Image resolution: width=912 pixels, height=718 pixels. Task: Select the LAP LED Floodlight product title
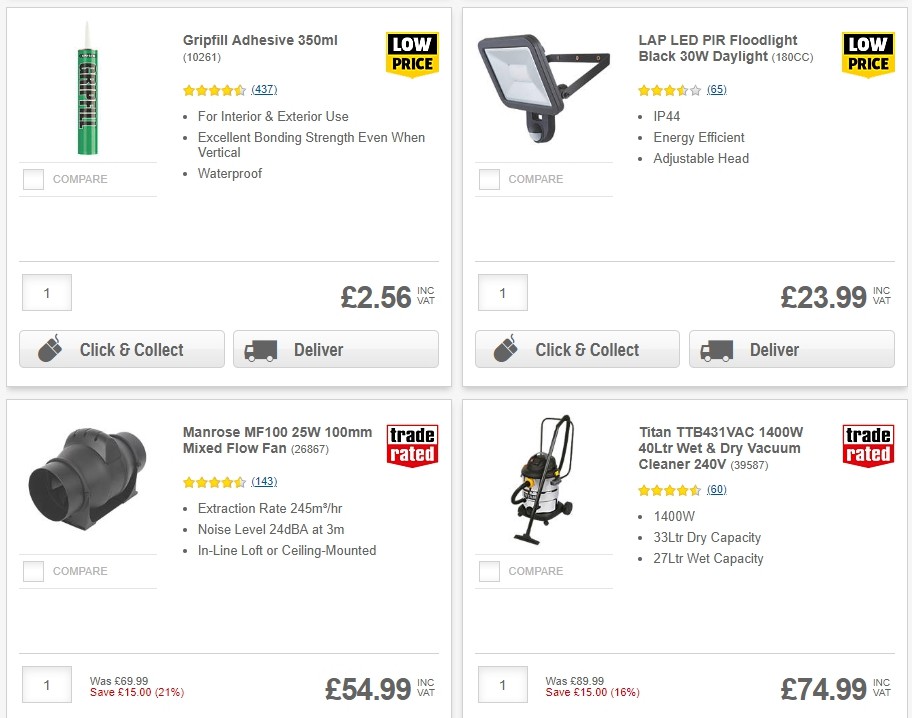point(717,46)
